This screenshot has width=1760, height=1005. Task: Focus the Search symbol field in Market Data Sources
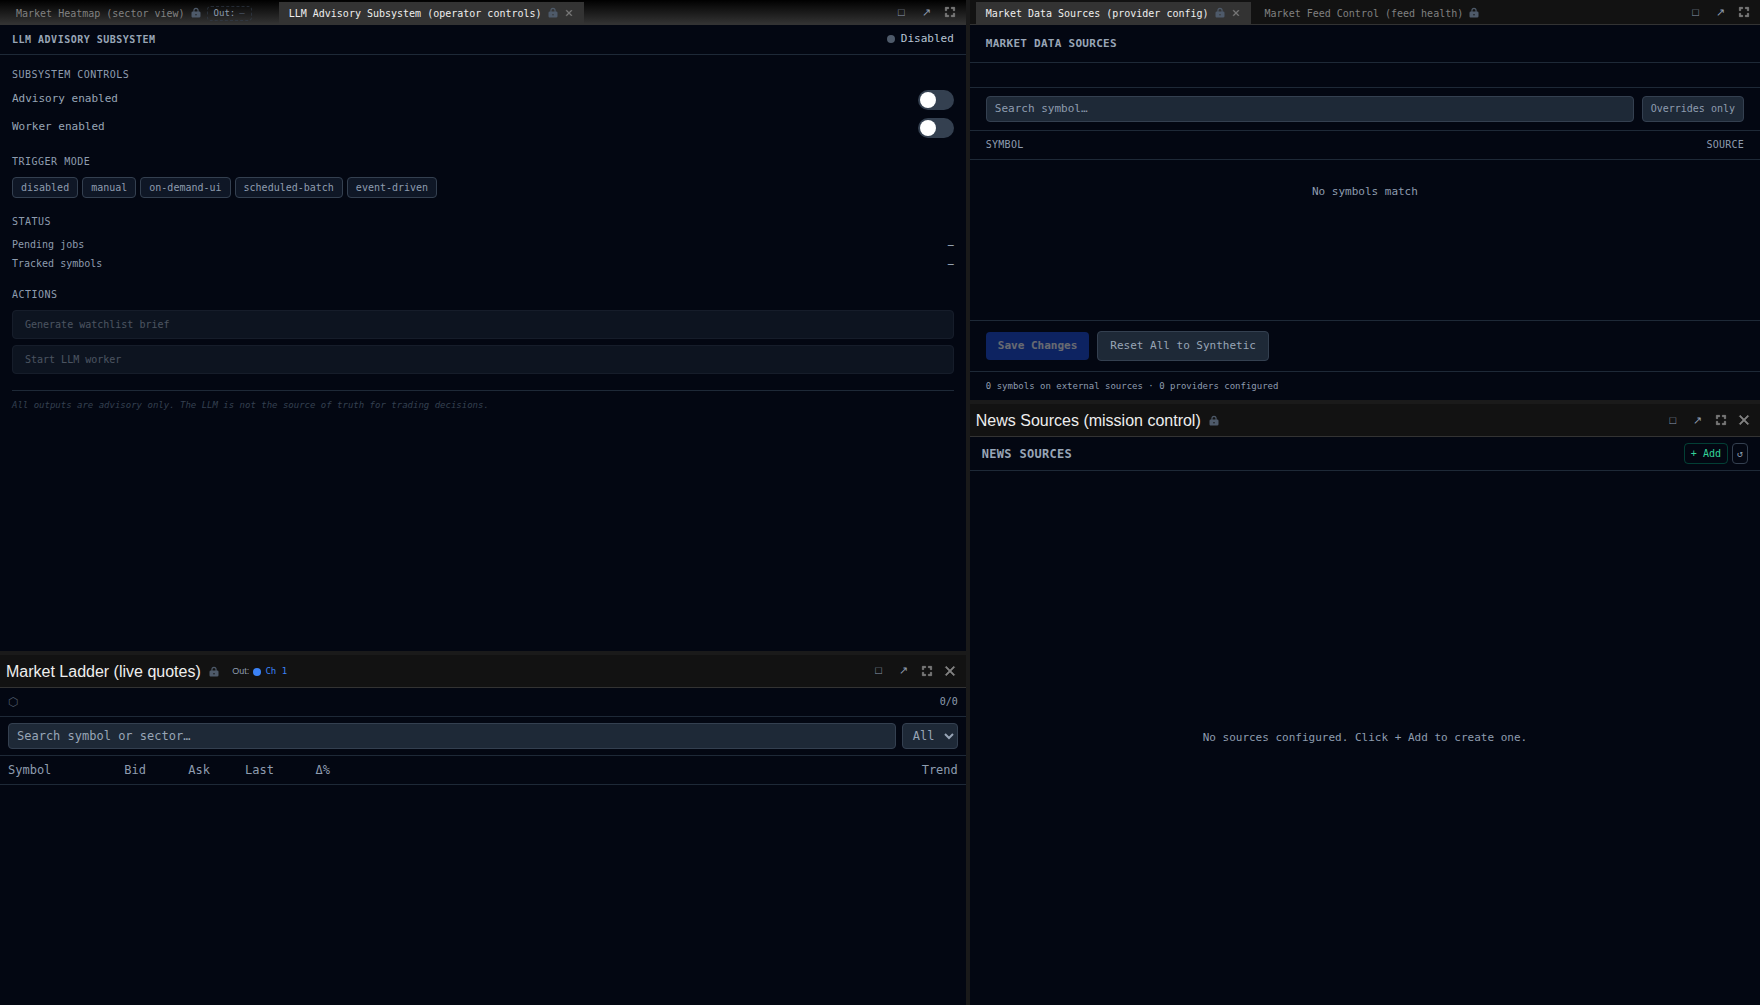tap(1309, 109)
